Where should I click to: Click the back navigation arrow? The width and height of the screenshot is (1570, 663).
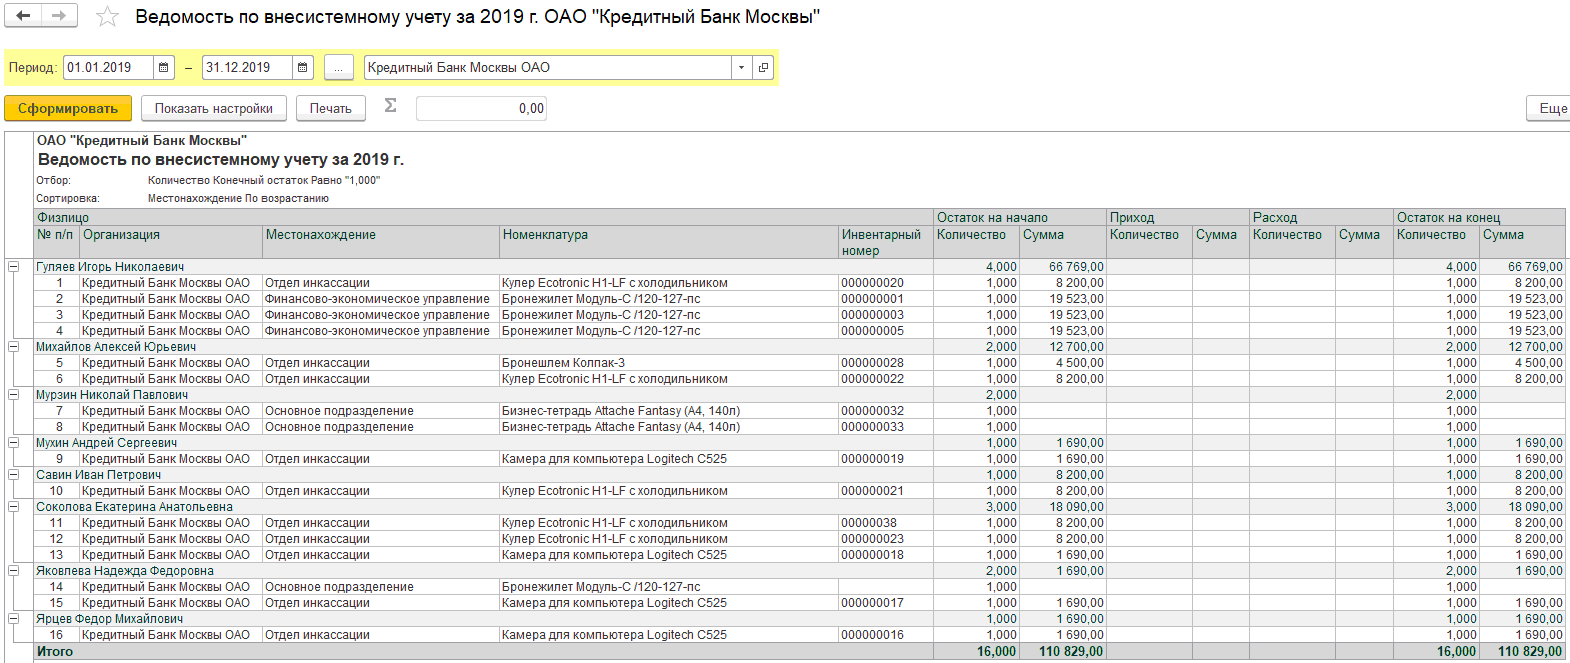[23, 16]
